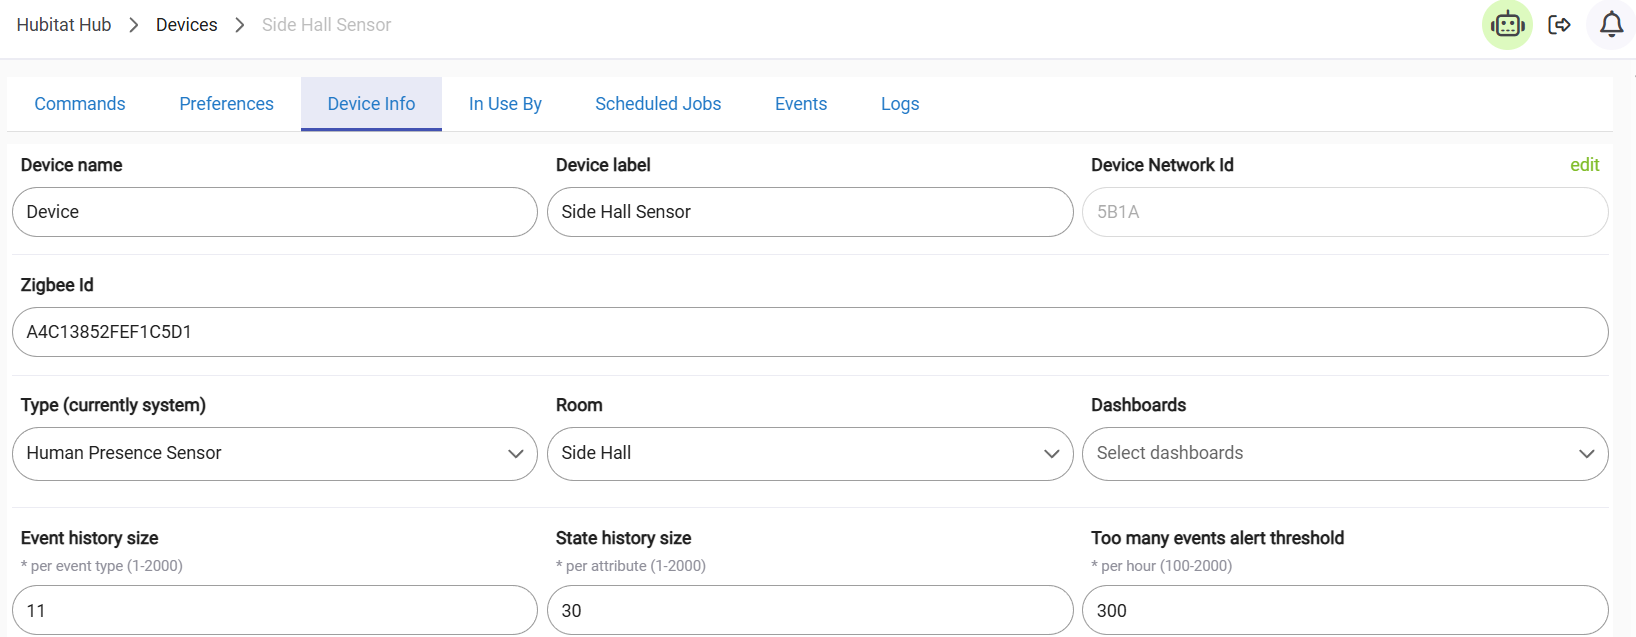
Task: Expand the Type Human Presence Sensor dropdown
Action: coord(274,453)
